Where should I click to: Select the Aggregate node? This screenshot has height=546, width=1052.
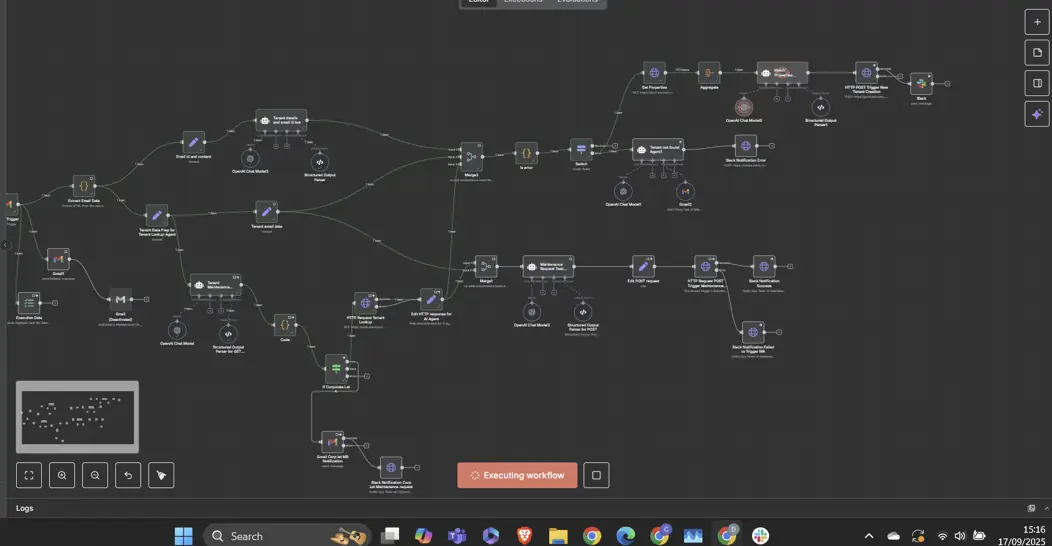tap(709, 72)
